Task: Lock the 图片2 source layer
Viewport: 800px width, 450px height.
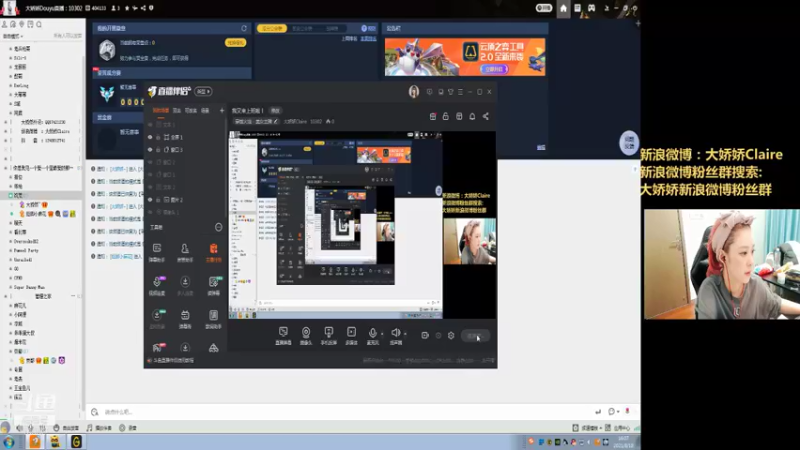Action: pos(158,200)
